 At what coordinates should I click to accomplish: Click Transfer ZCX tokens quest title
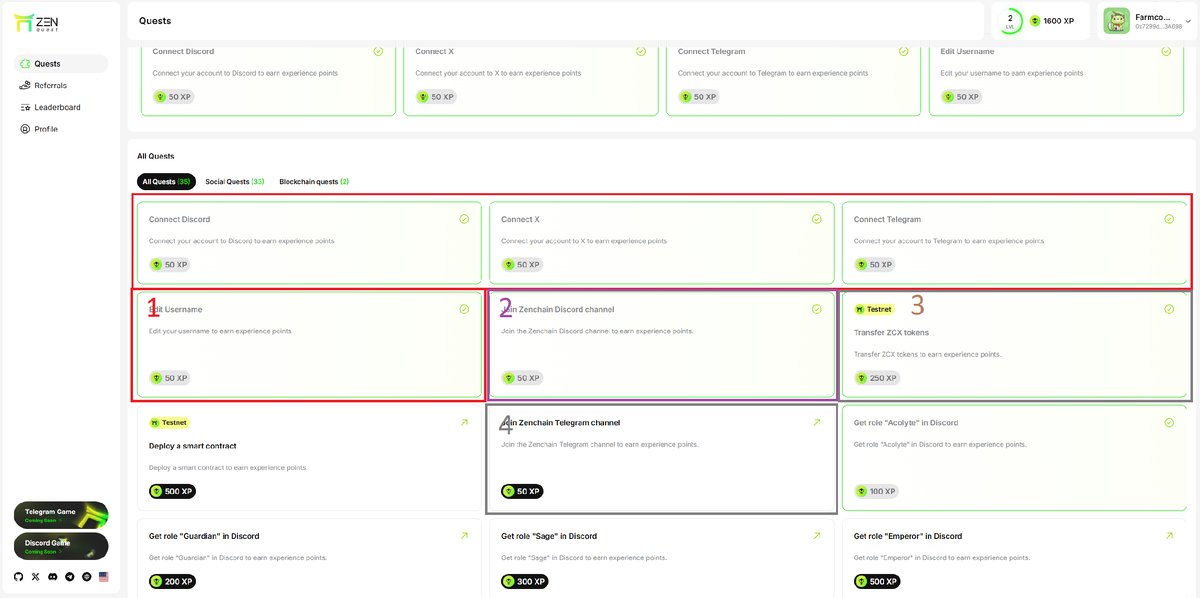(x=891, y=333)
